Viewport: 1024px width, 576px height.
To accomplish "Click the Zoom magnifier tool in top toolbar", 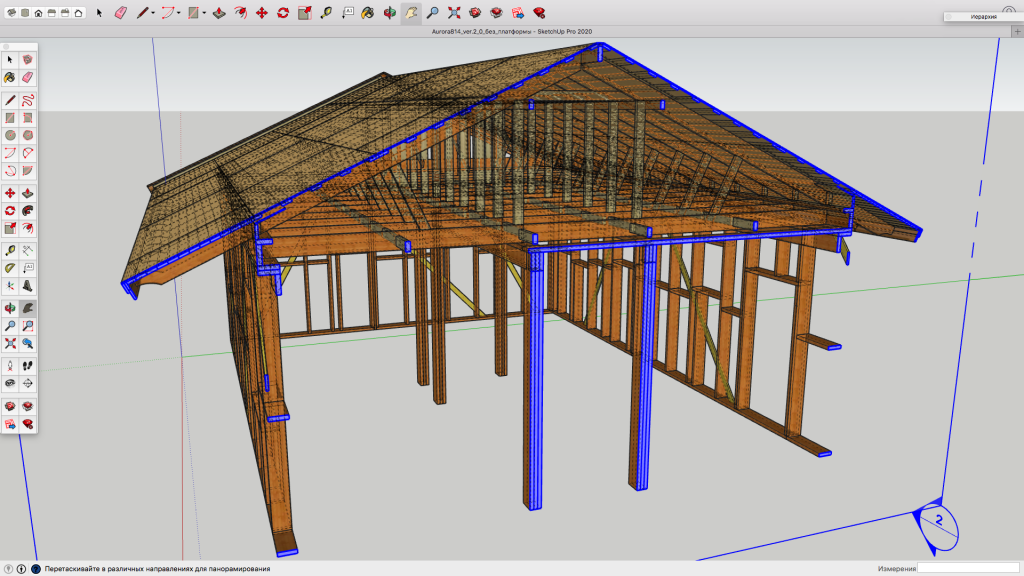I will pos(432,13).
